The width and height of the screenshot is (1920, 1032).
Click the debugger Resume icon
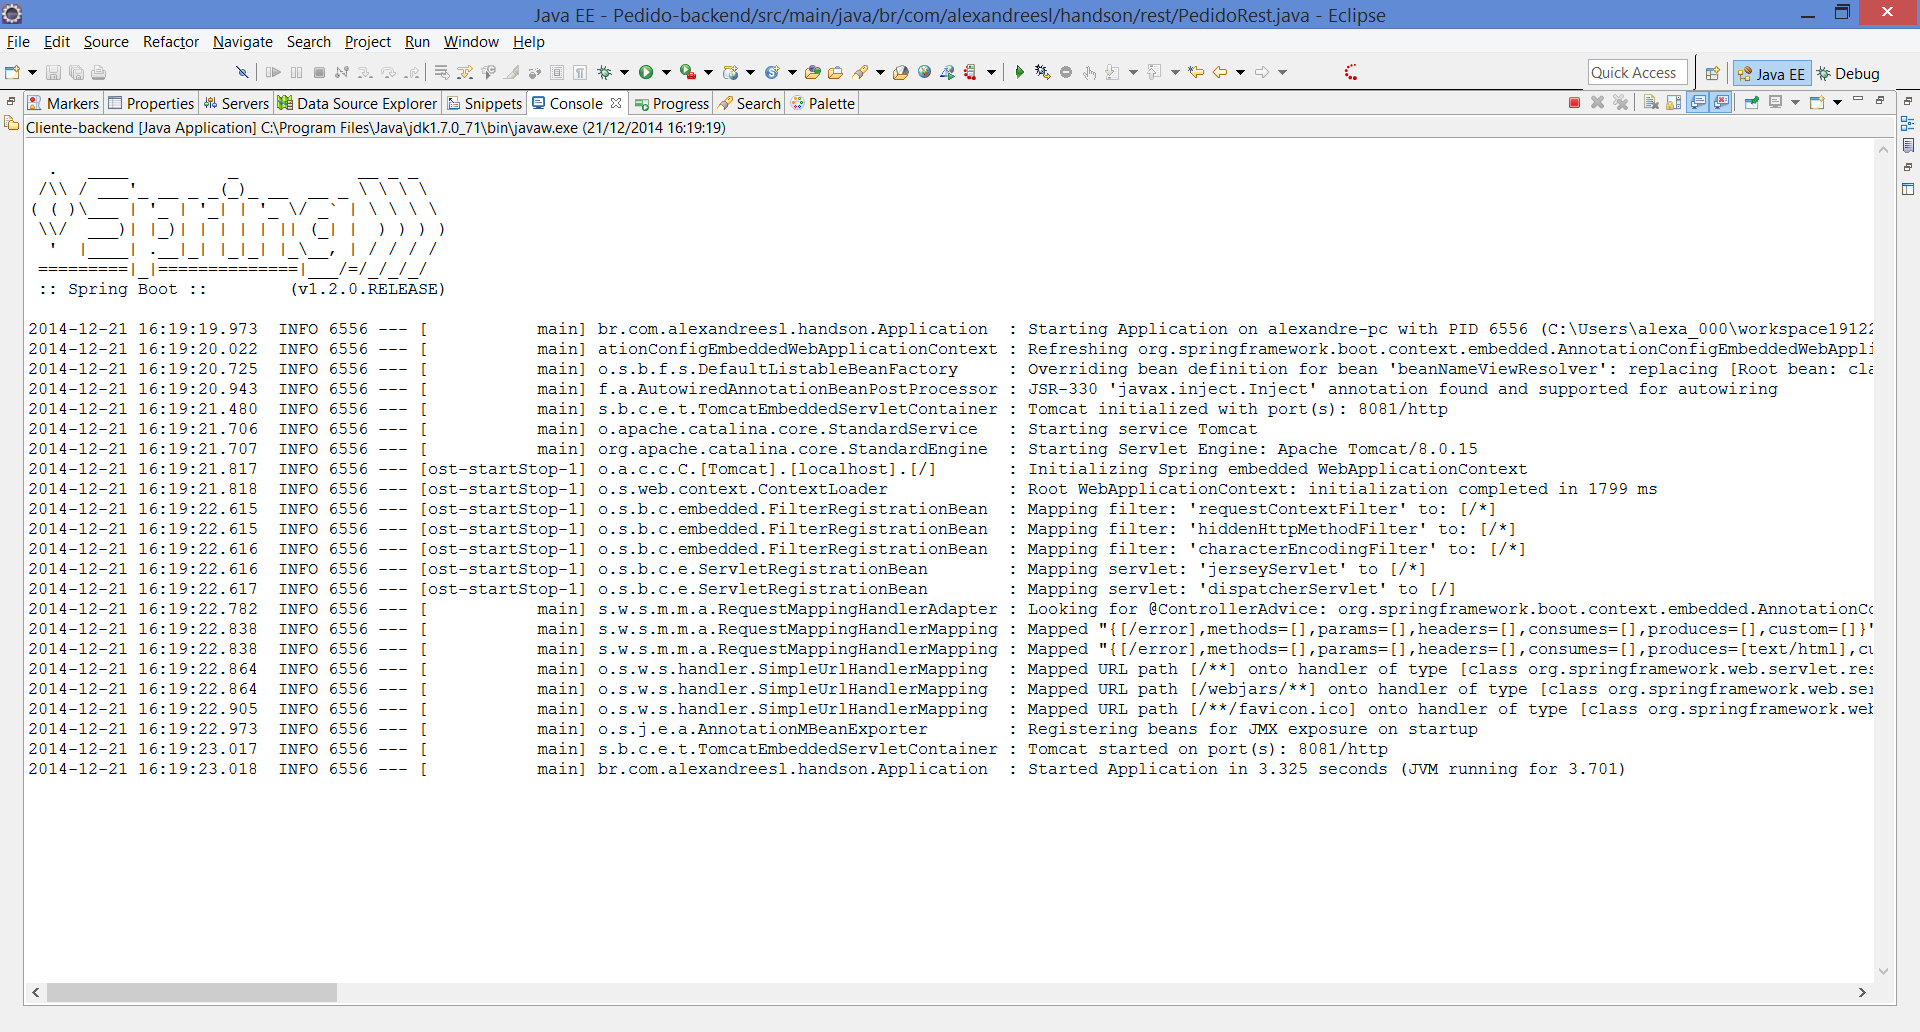click(x=273, y=72)
